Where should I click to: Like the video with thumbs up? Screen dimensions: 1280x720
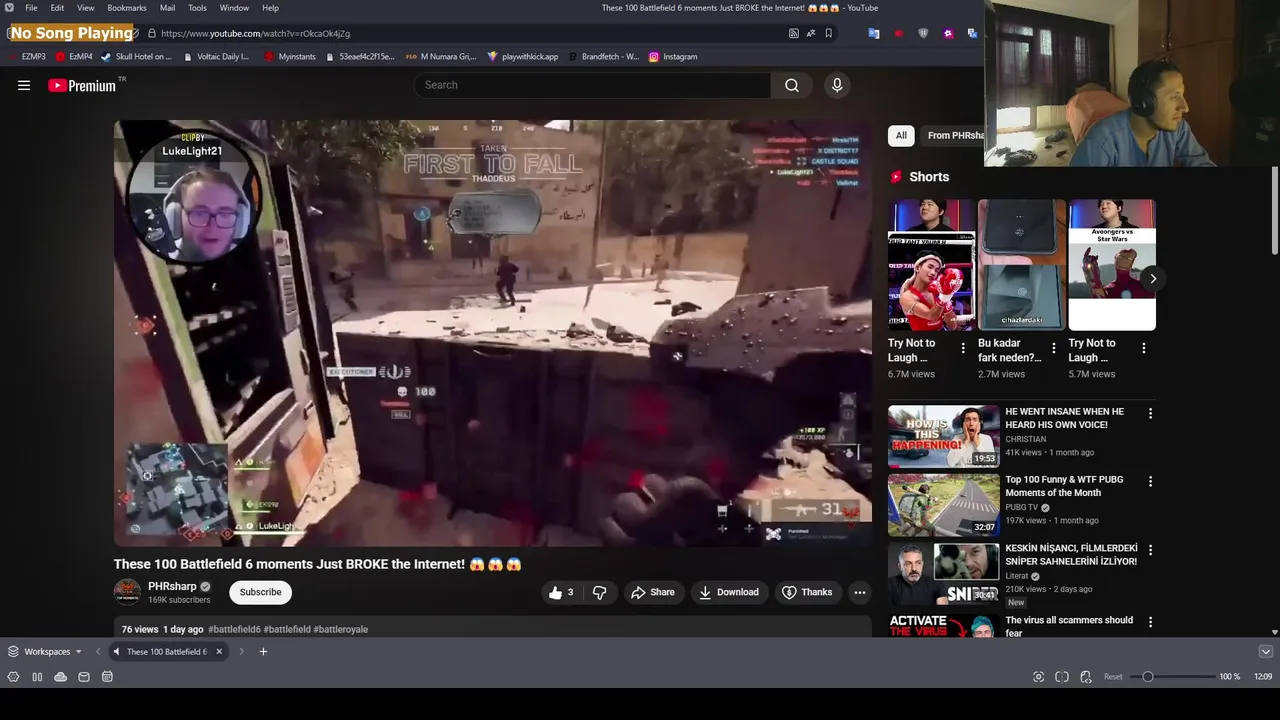tap(561, 592)
